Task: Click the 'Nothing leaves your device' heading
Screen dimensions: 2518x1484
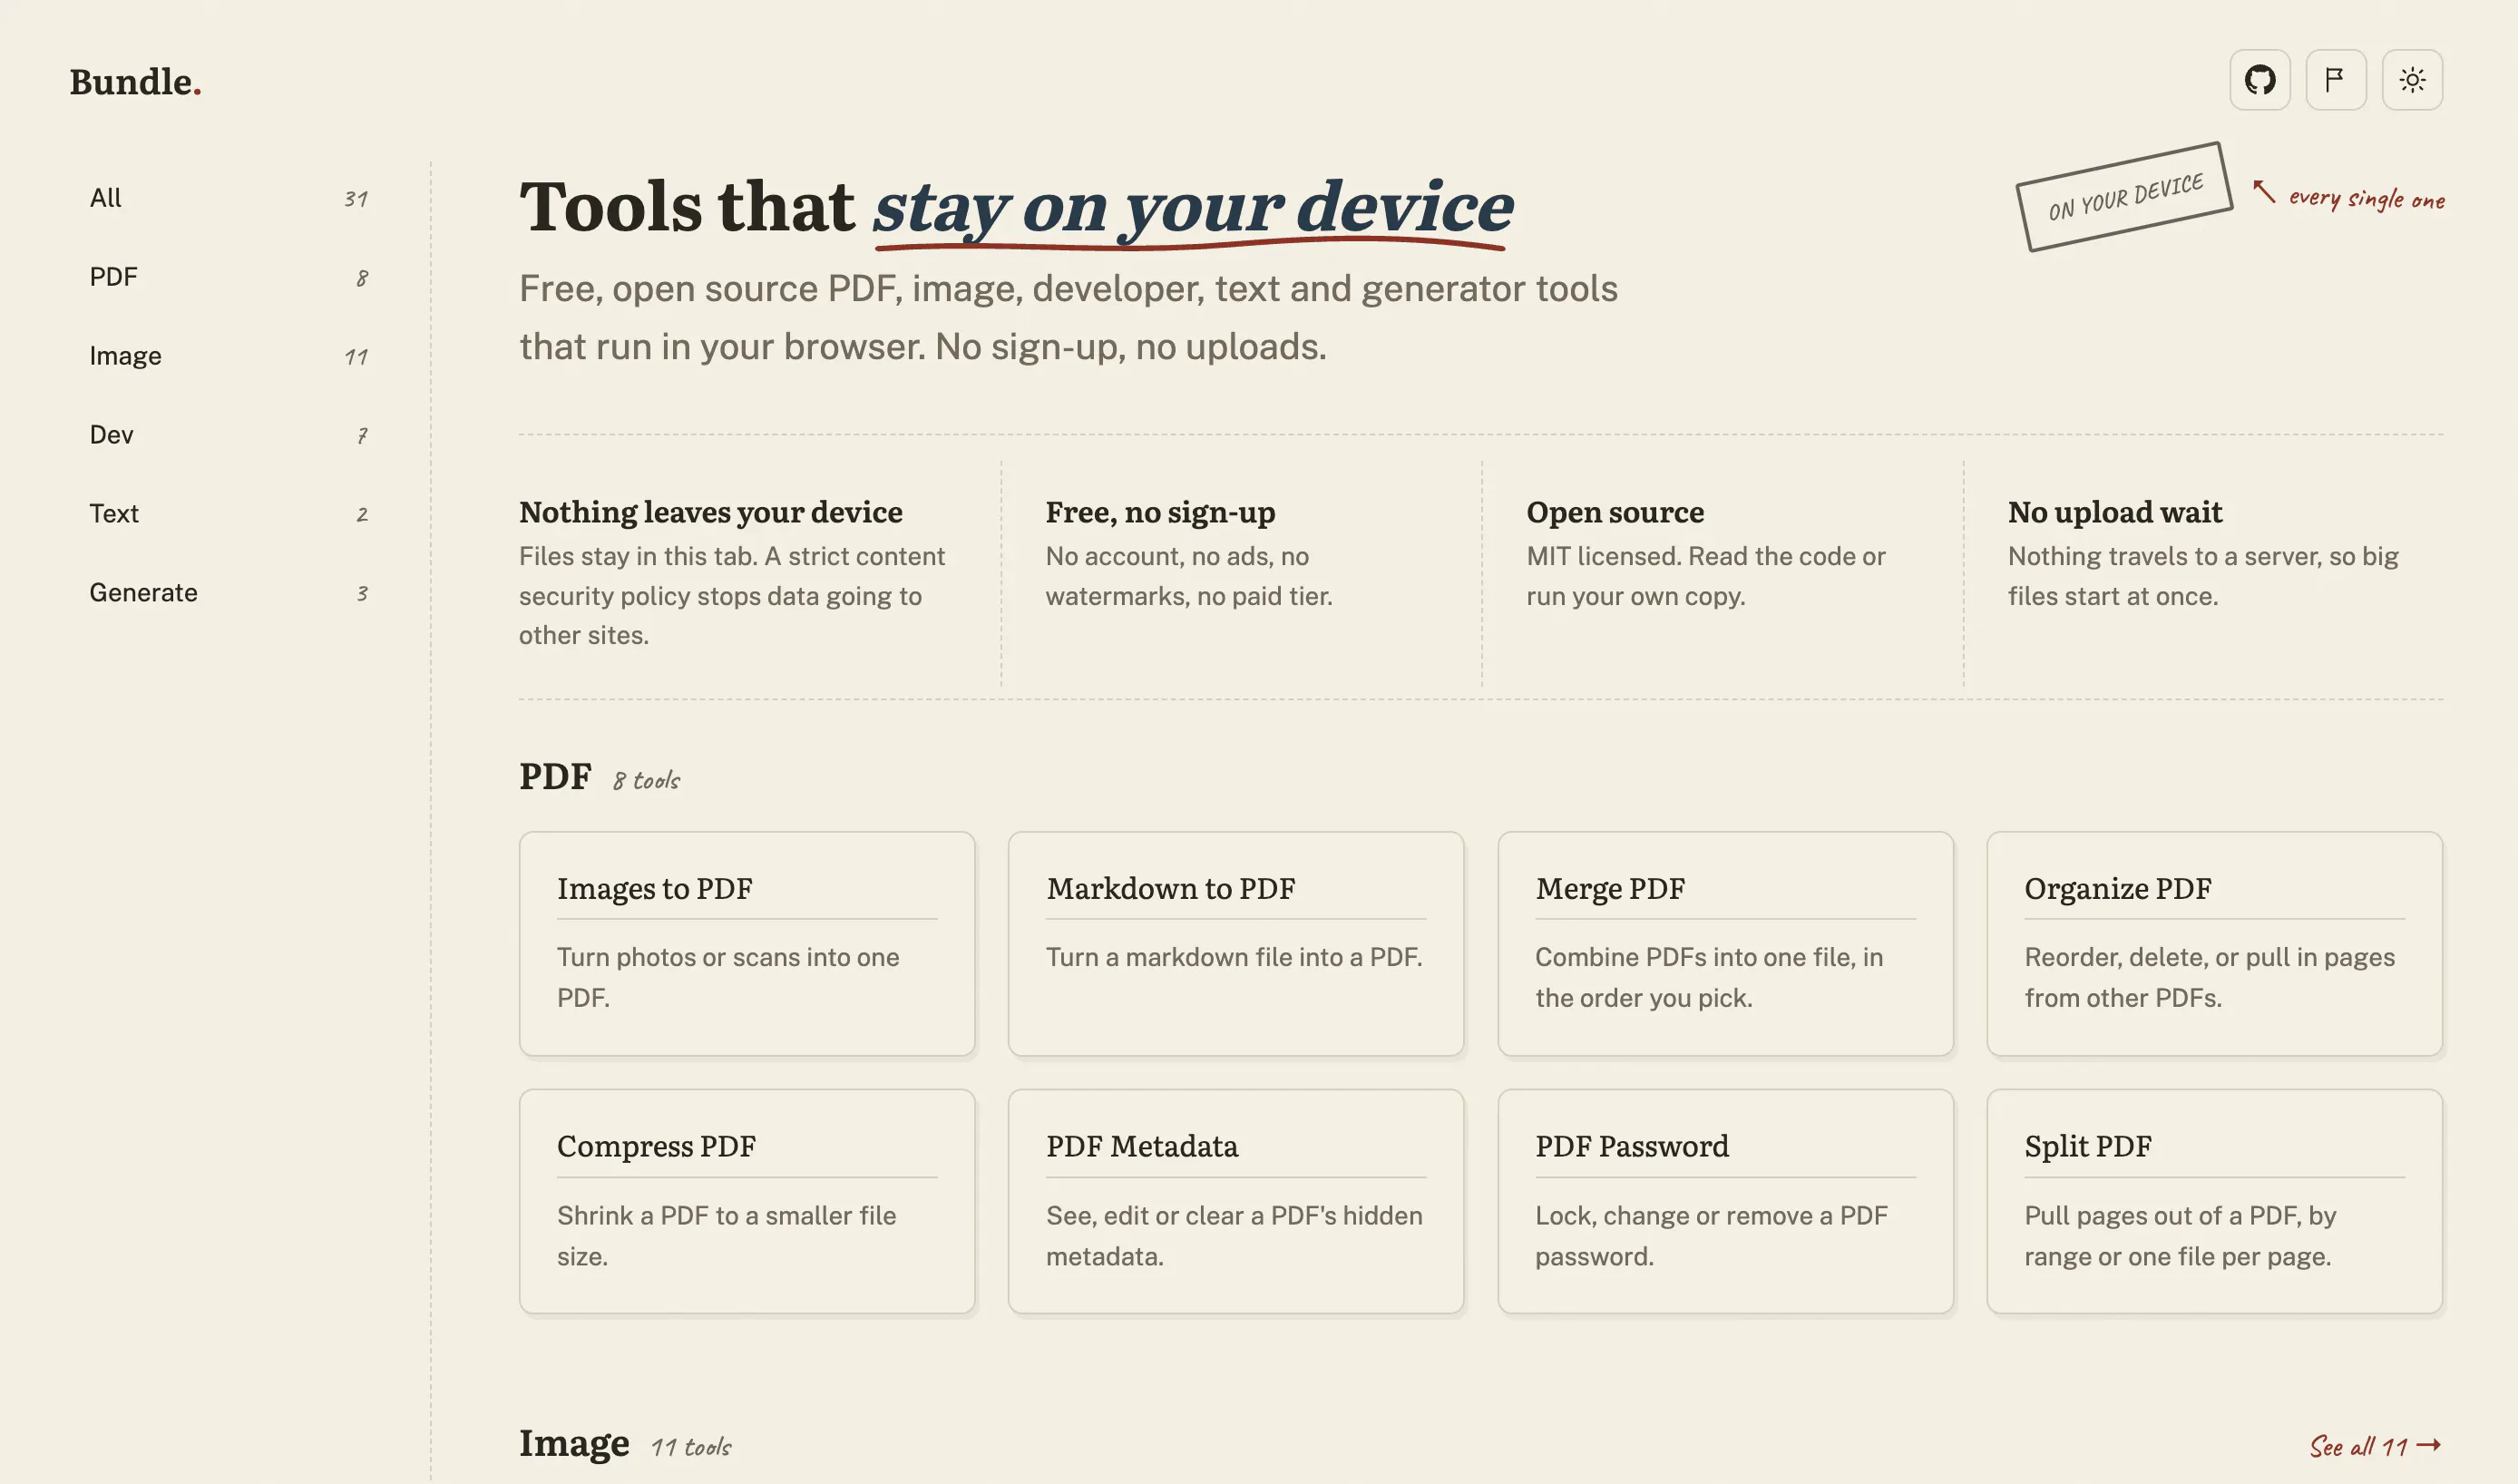Action: click(x=710, y=512)
